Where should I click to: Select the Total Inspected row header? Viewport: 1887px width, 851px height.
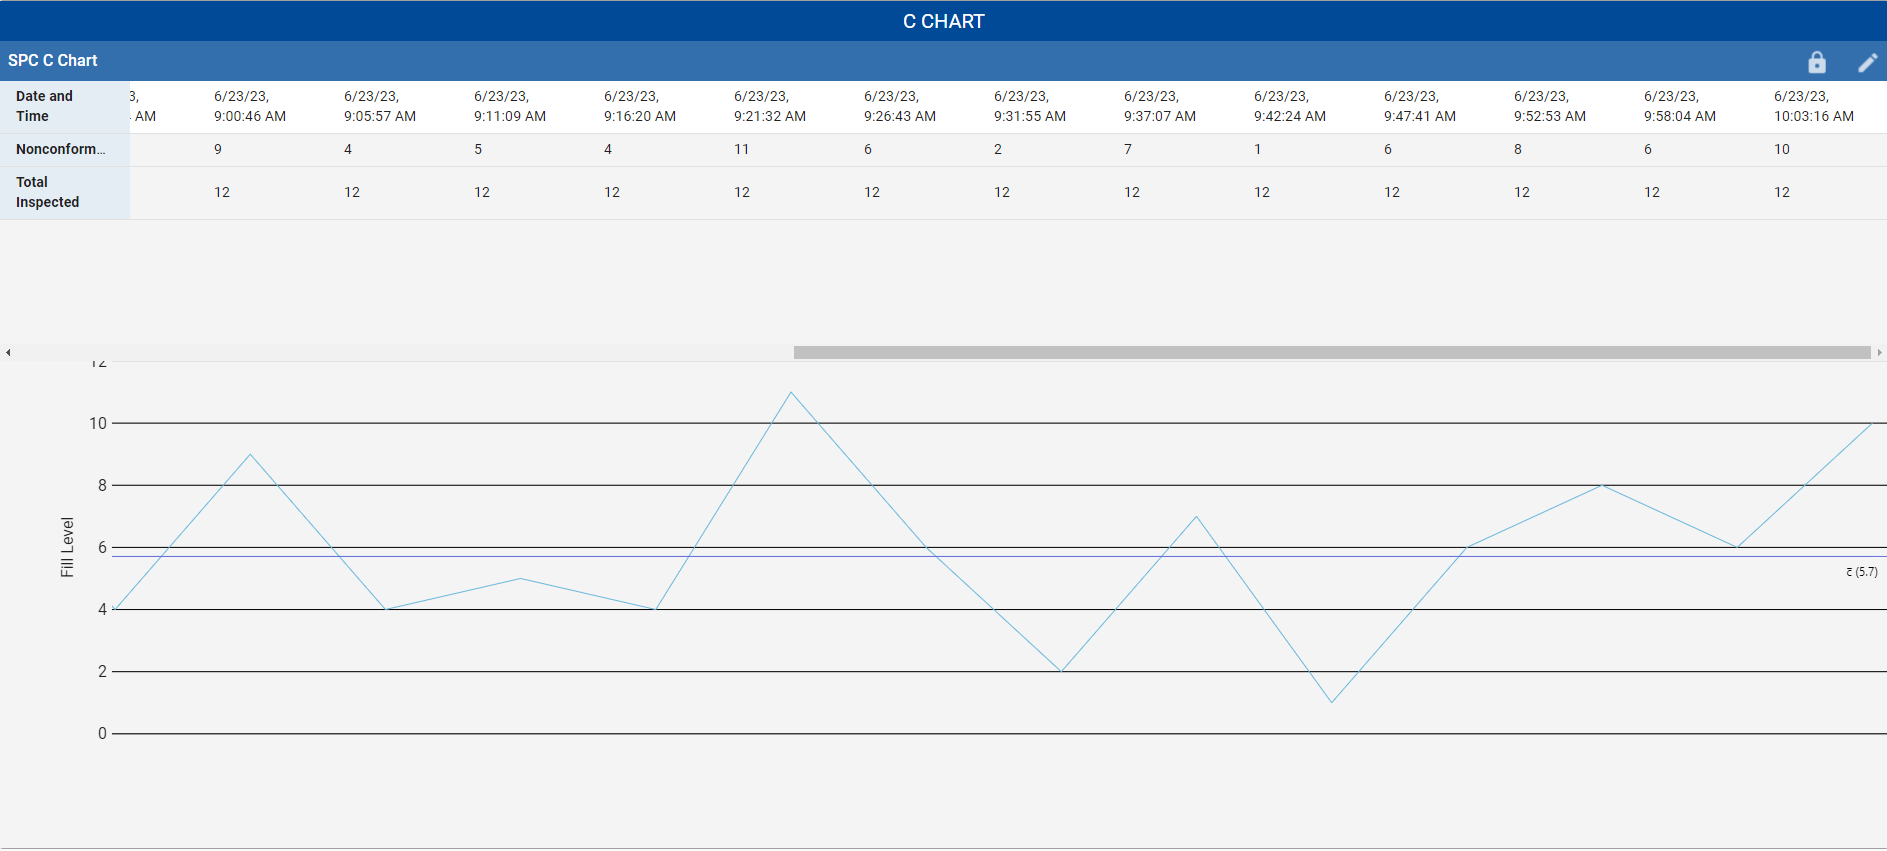point(65,192)
